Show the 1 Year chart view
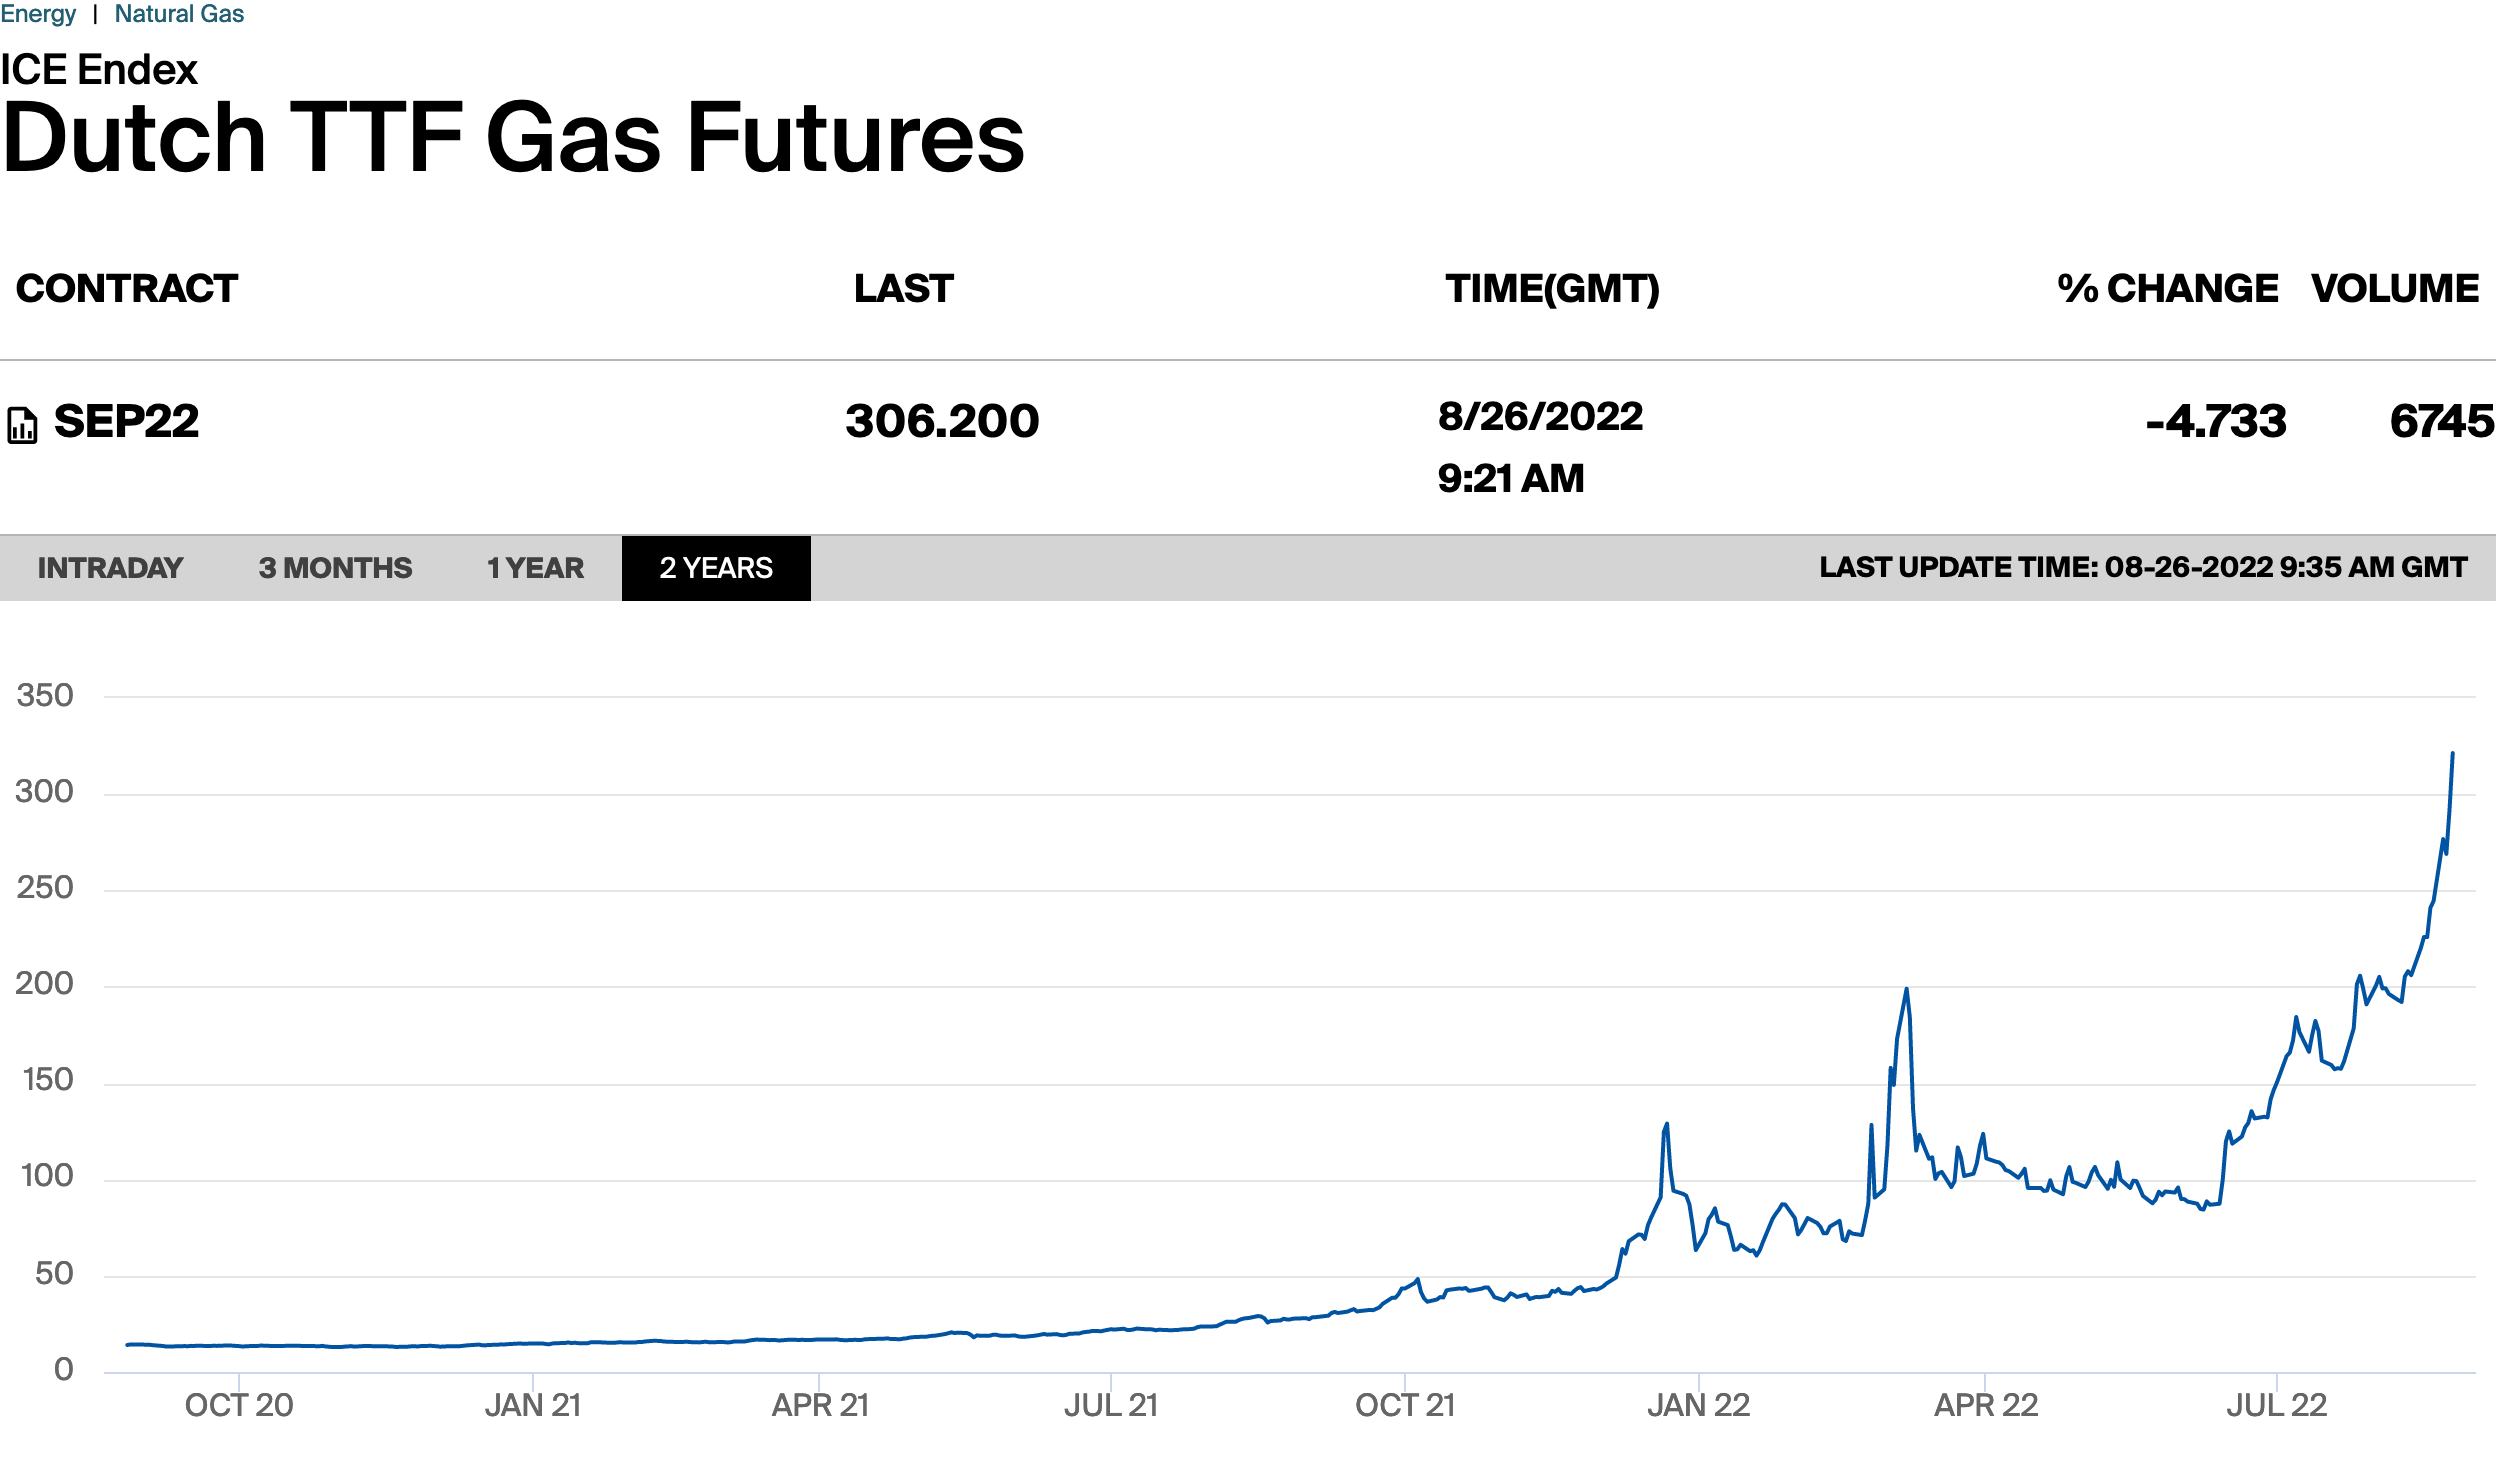The width and height of the screenshot is (2496, 1458). [x=535, y=568]
